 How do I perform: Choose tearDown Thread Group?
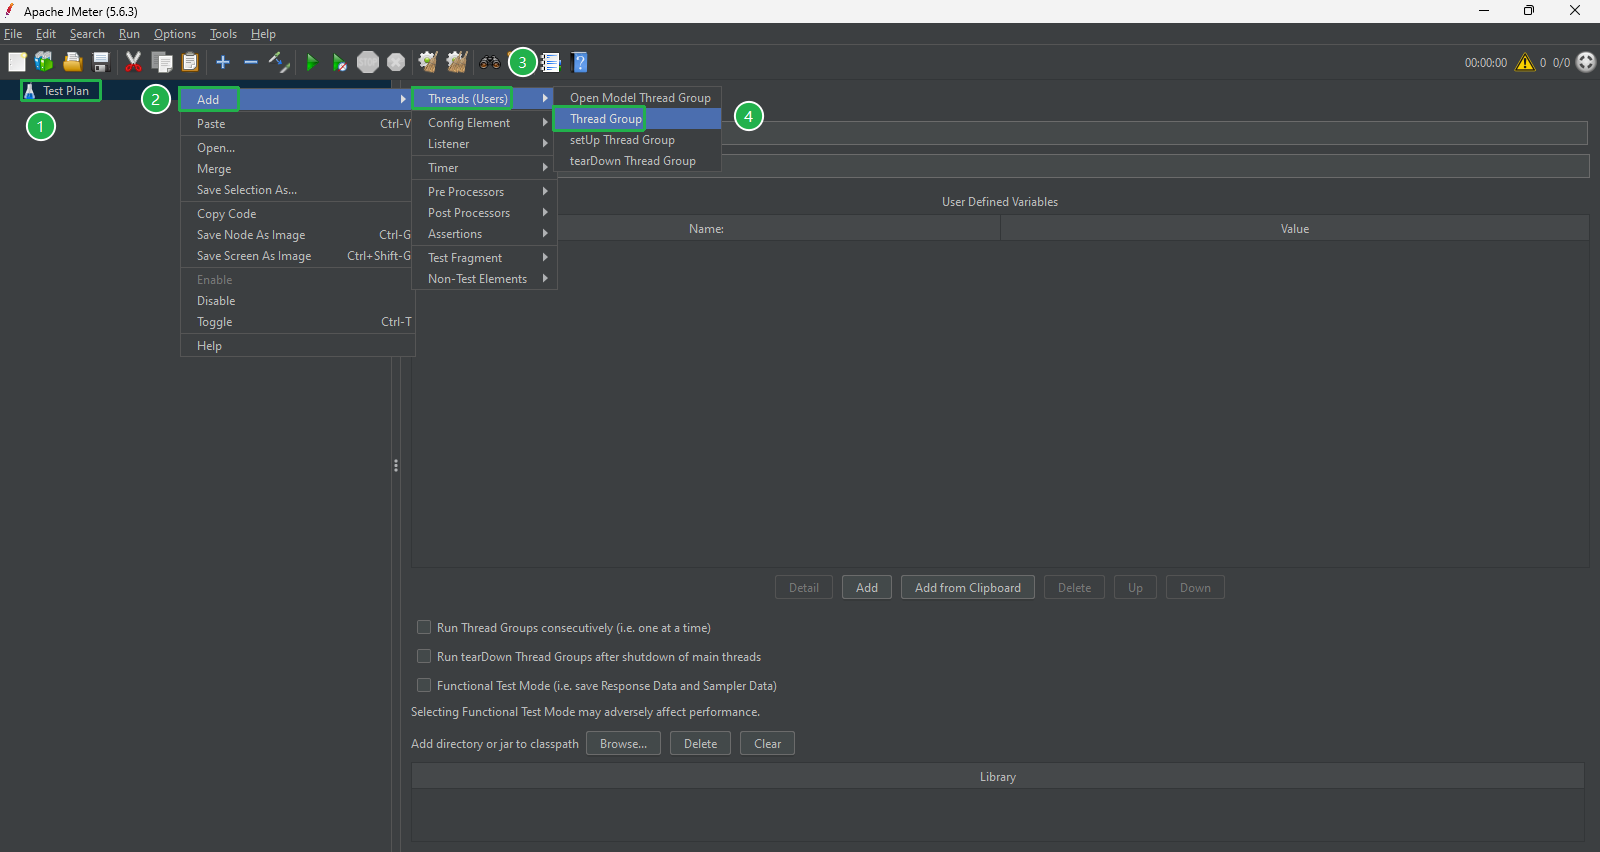(638, 160)
